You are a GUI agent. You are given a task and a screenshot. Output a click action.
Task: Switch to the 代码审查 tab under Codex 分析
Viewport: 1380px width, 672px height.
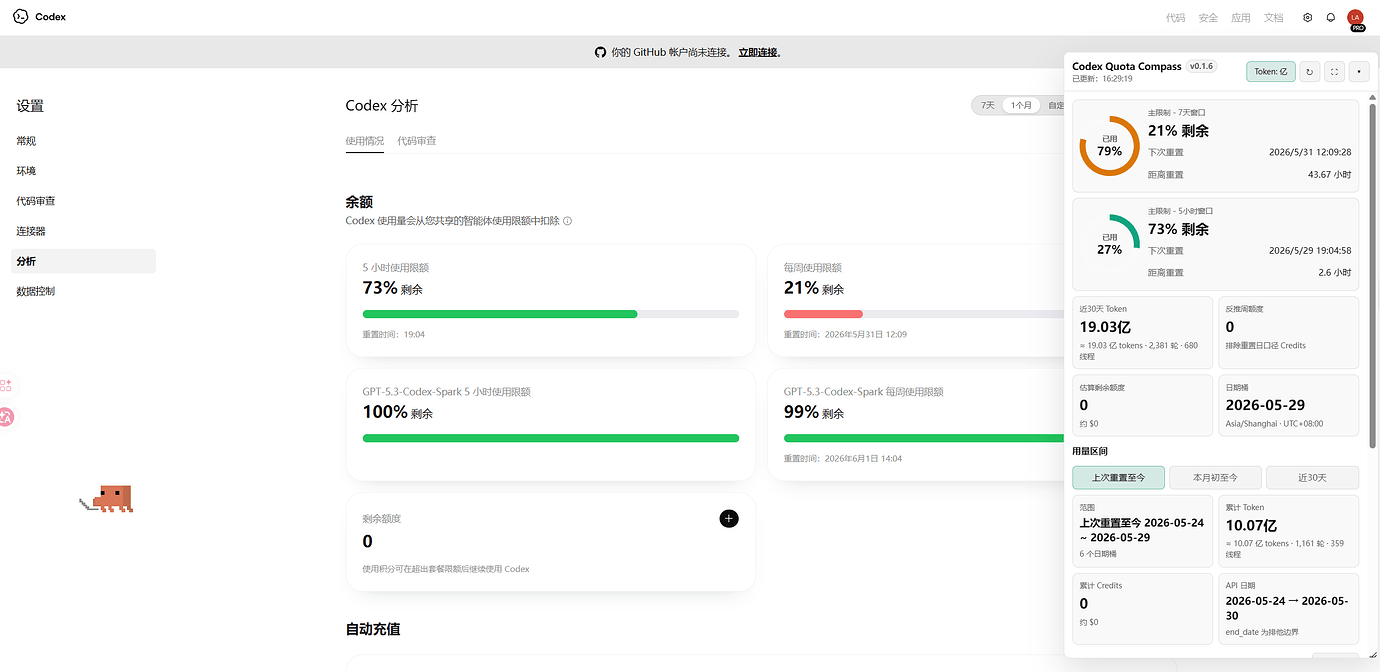click(x=417, y=141)
